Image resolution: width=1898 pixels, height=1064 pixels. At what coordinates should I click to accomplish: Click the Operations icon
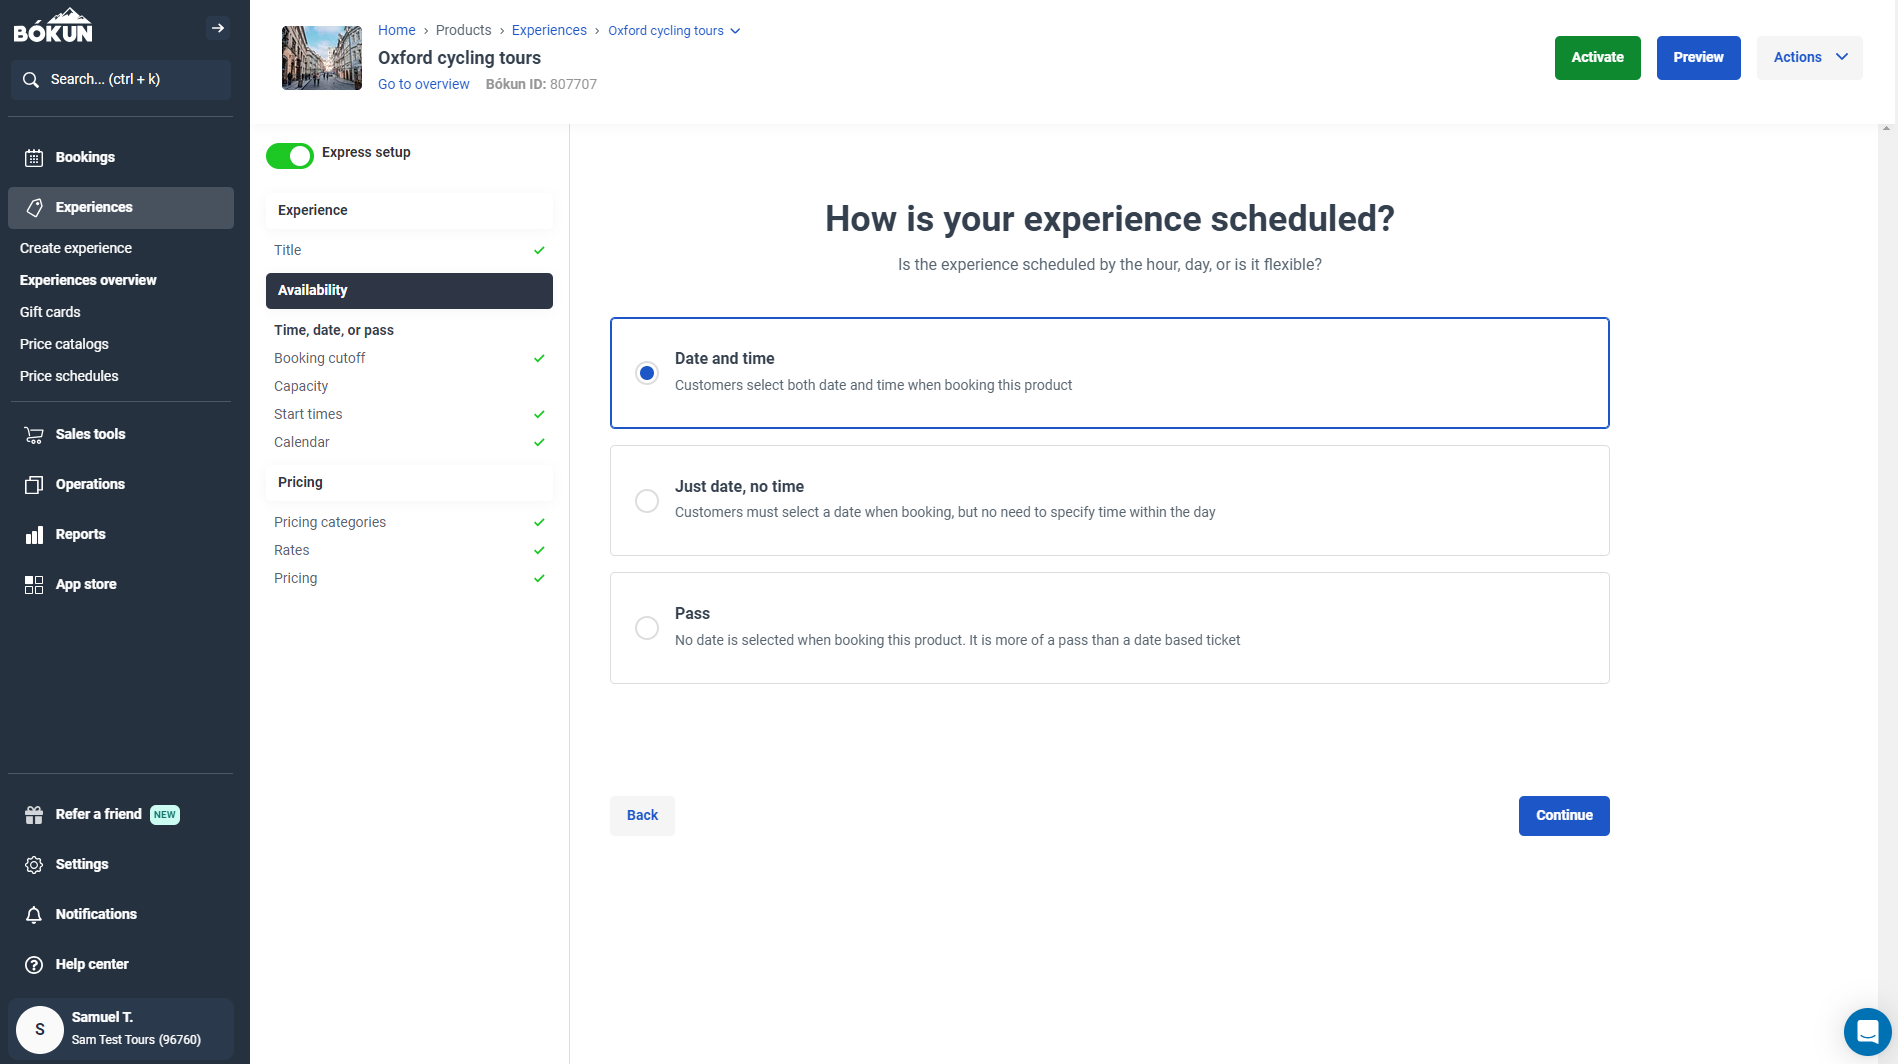point(34,485)
